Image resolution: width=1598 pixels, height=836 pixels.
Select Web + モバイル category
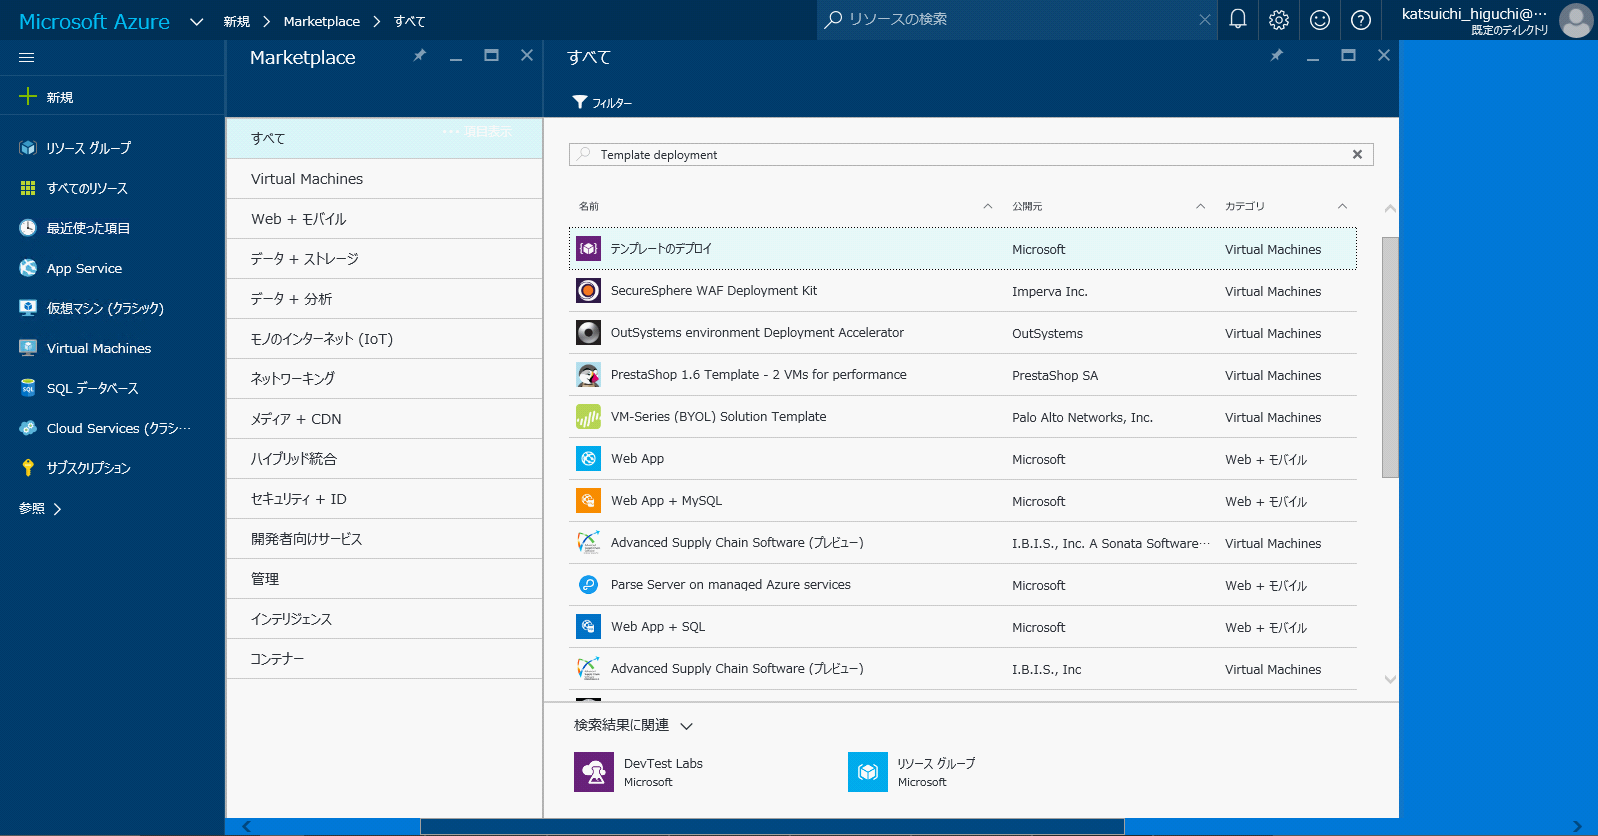384,218
